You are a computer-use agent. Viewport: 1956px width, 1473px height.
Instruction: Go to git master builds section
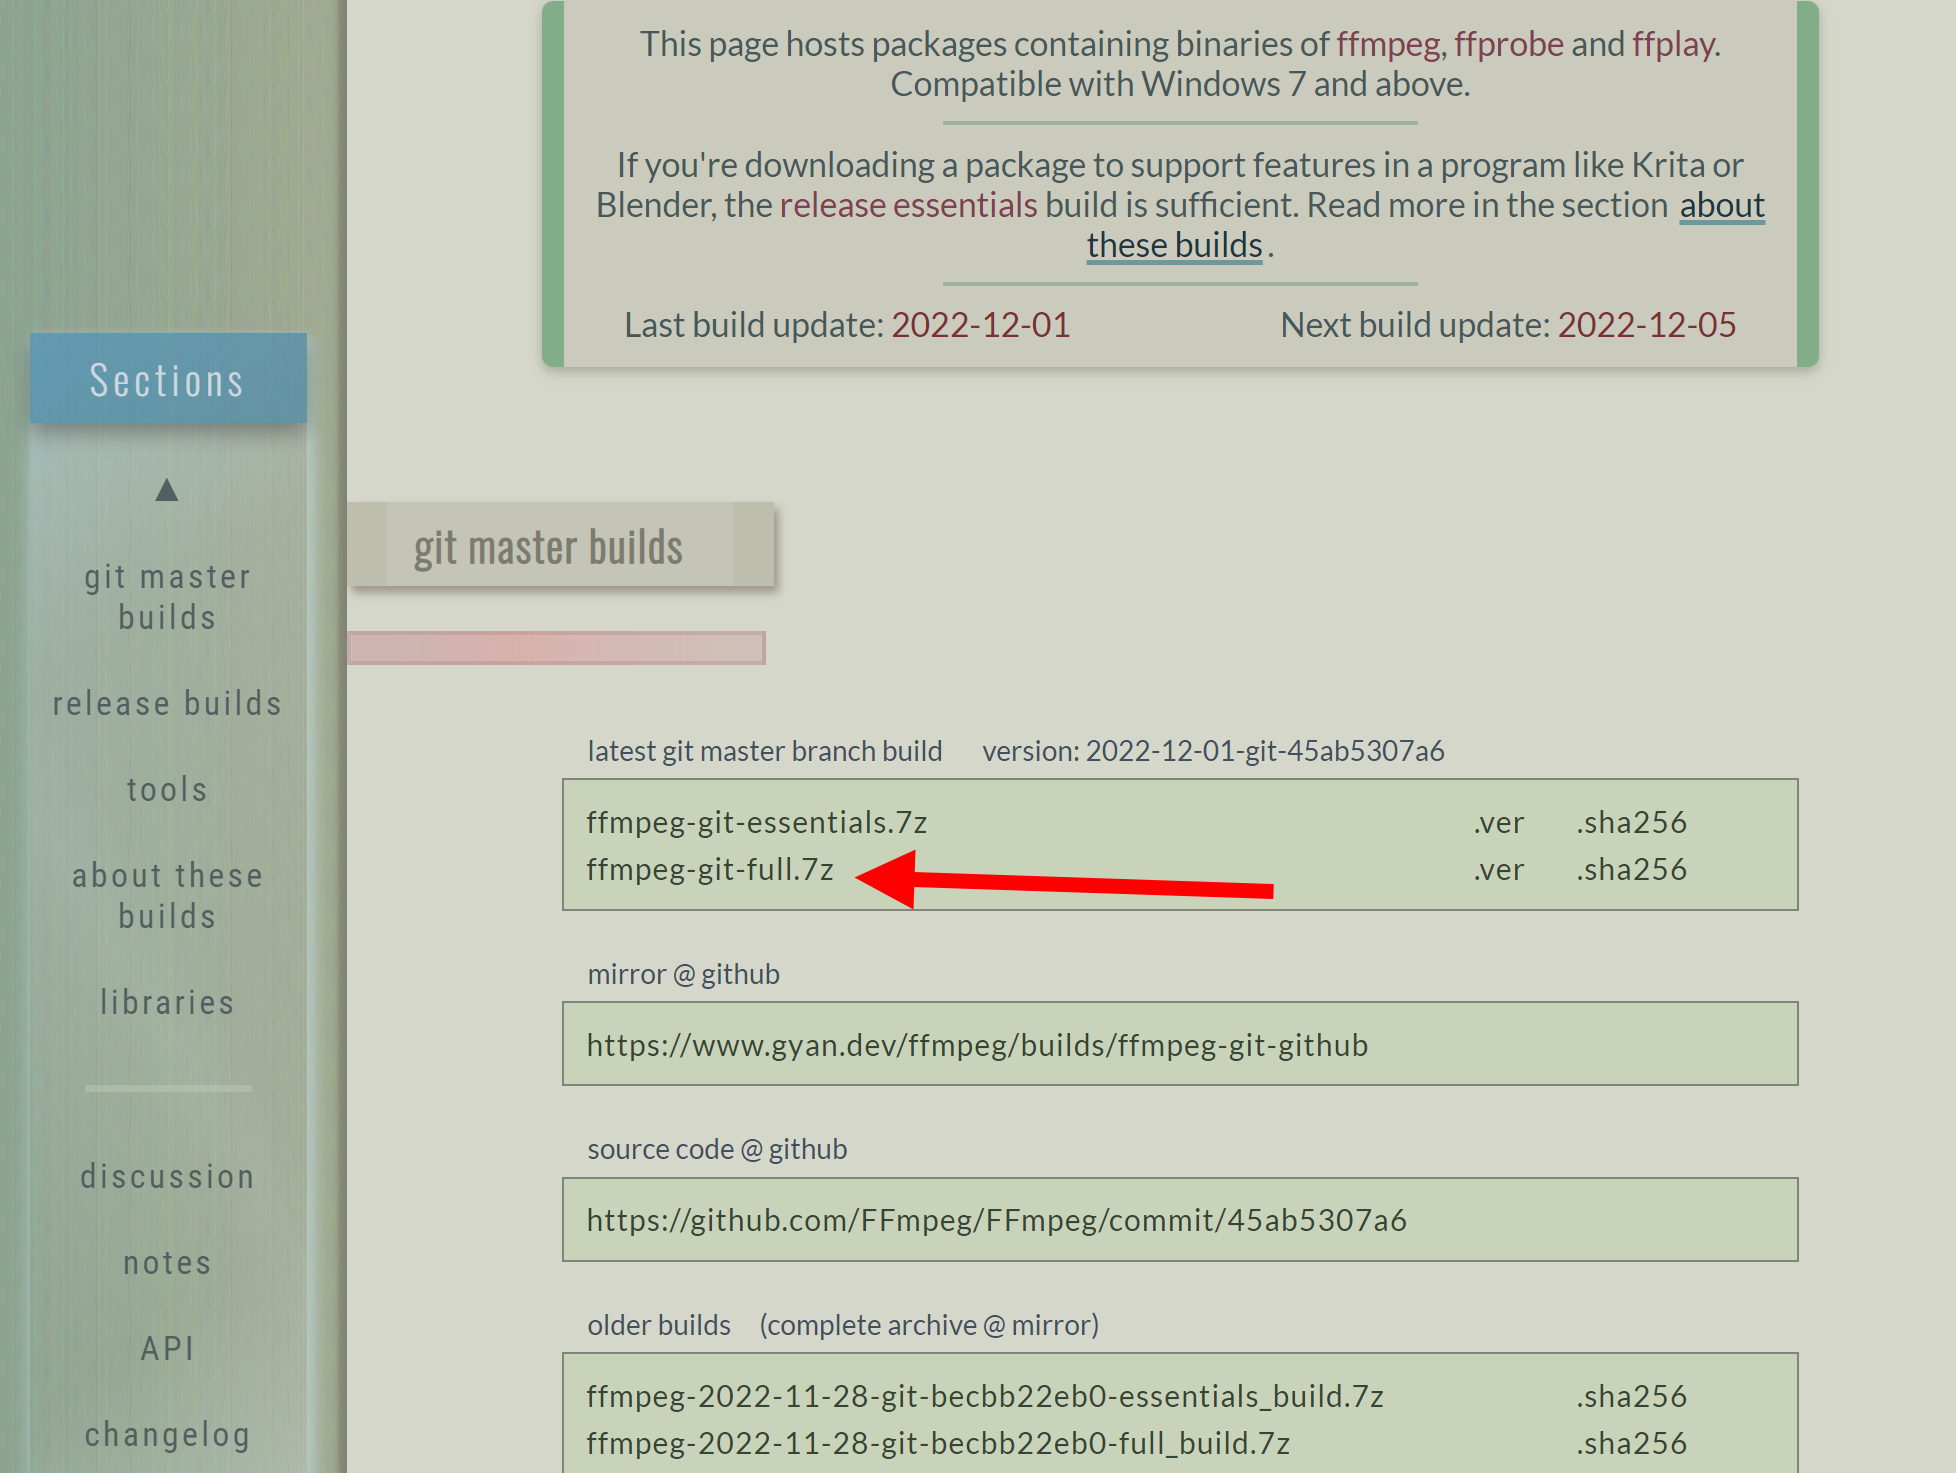click(167, 597)
